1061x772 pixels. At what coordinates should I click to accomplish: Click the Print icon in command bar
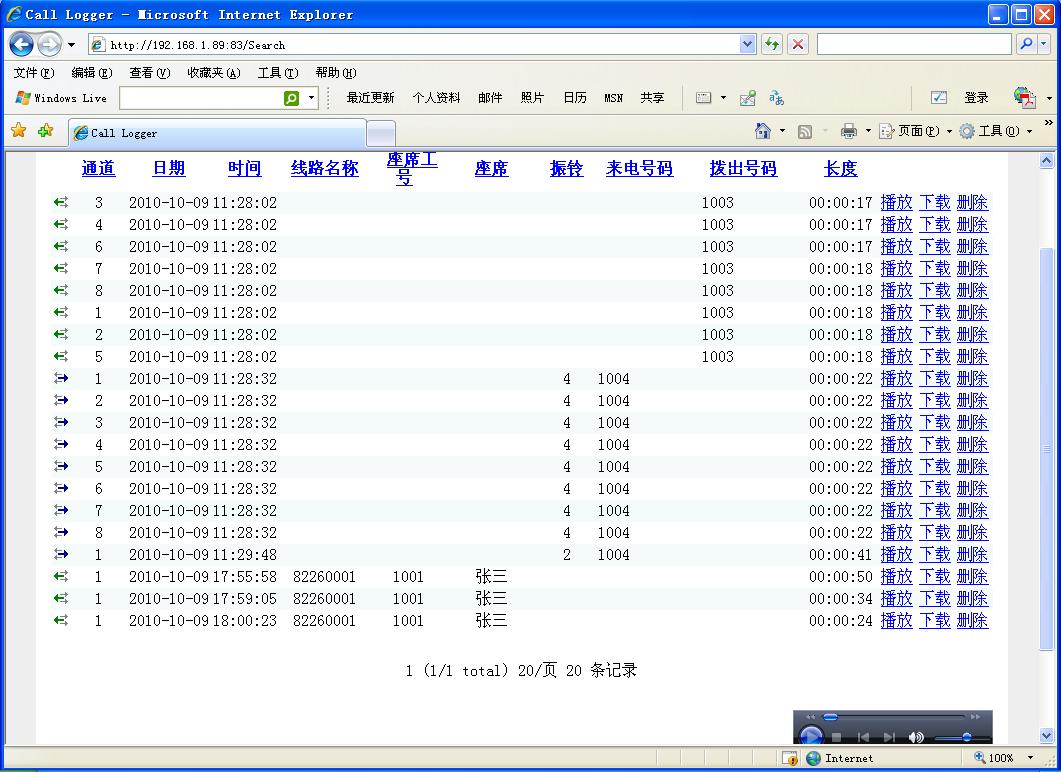(x=849, y=131)
